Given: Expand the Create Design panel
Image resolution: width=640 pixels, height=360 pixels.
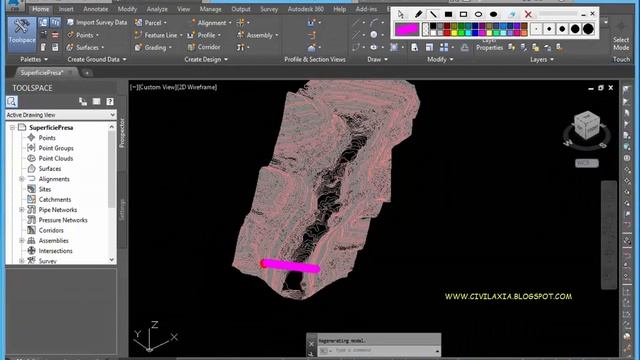Looking at the screenshot, I should pos(206,60).
